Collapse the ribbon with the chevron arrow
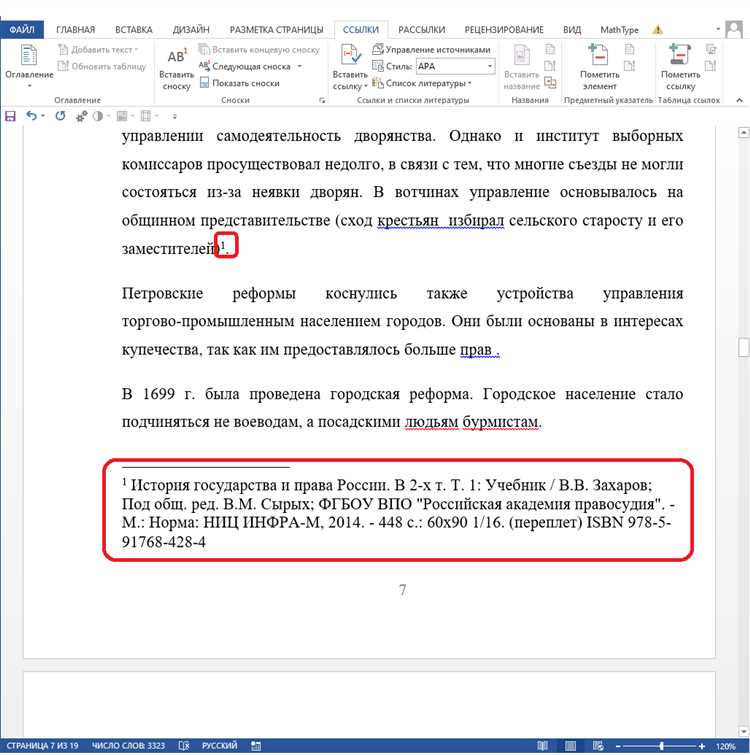Viewport: 750px width, 755px height. point(739,100)
